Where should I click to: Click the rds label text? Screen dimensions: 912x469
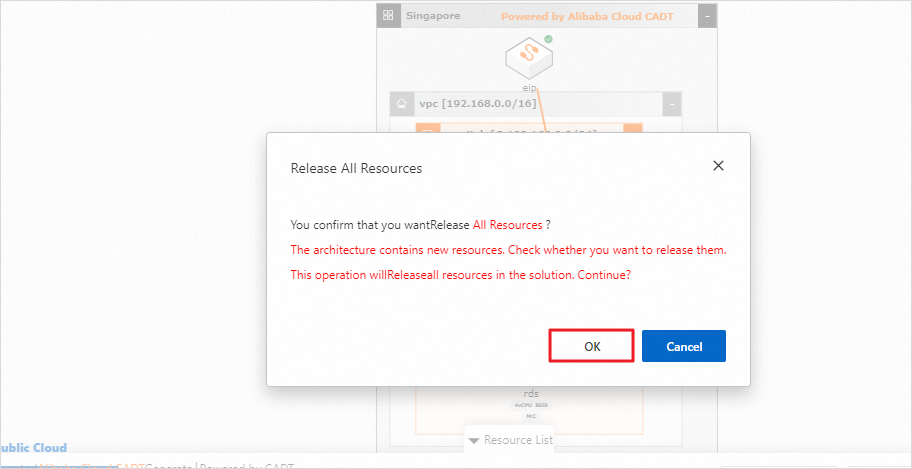[x=531, y=394]
